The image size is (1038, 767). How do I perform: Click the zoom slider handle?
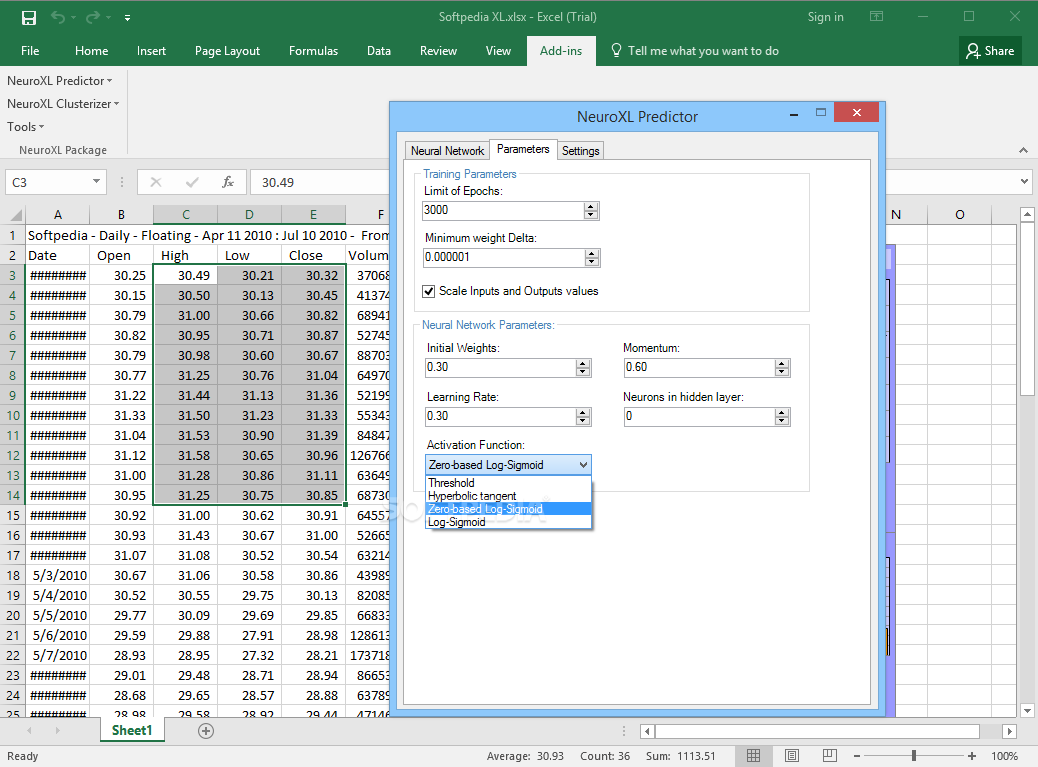914,756
